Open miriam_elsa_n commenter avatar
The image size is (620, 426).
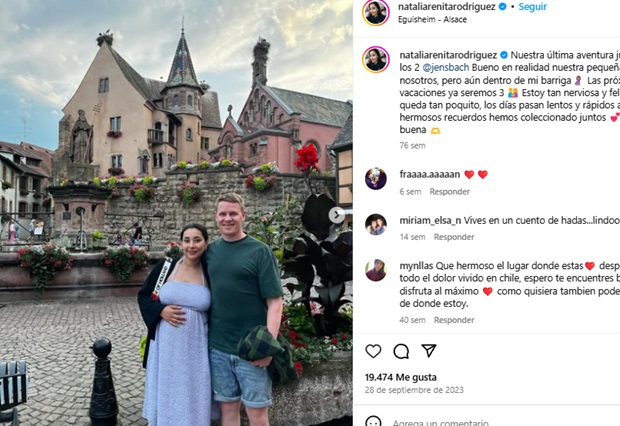(376, 224)
